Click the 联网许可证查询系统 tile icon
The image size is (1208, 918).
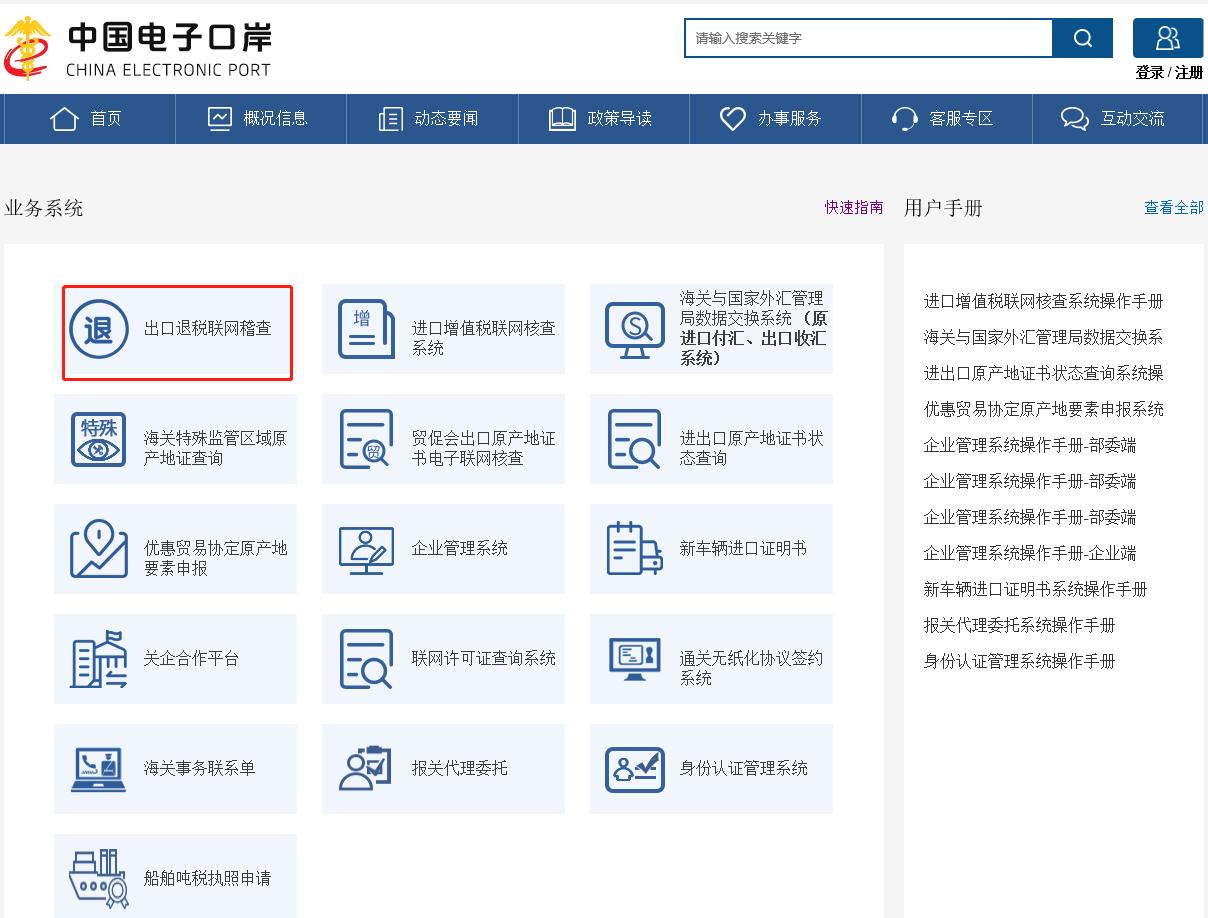pos(366,659)
